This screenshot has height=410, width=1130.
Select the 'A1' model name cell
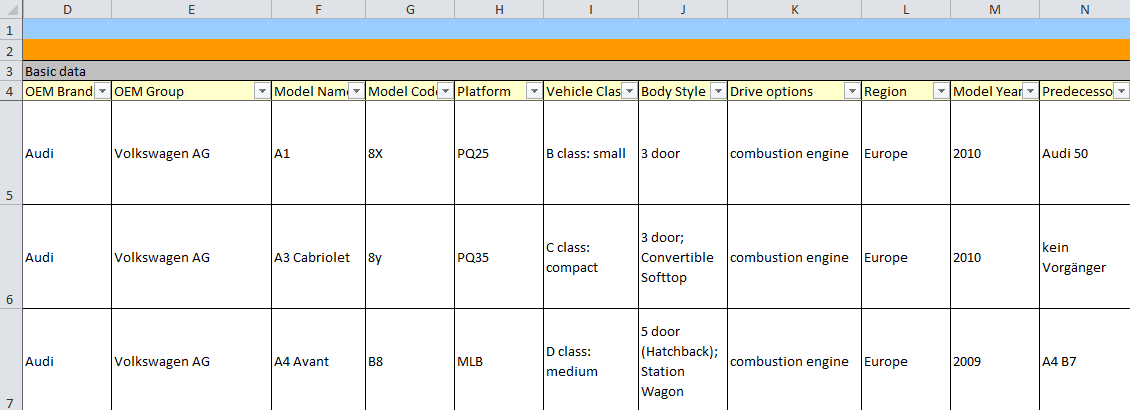(319, 153)
